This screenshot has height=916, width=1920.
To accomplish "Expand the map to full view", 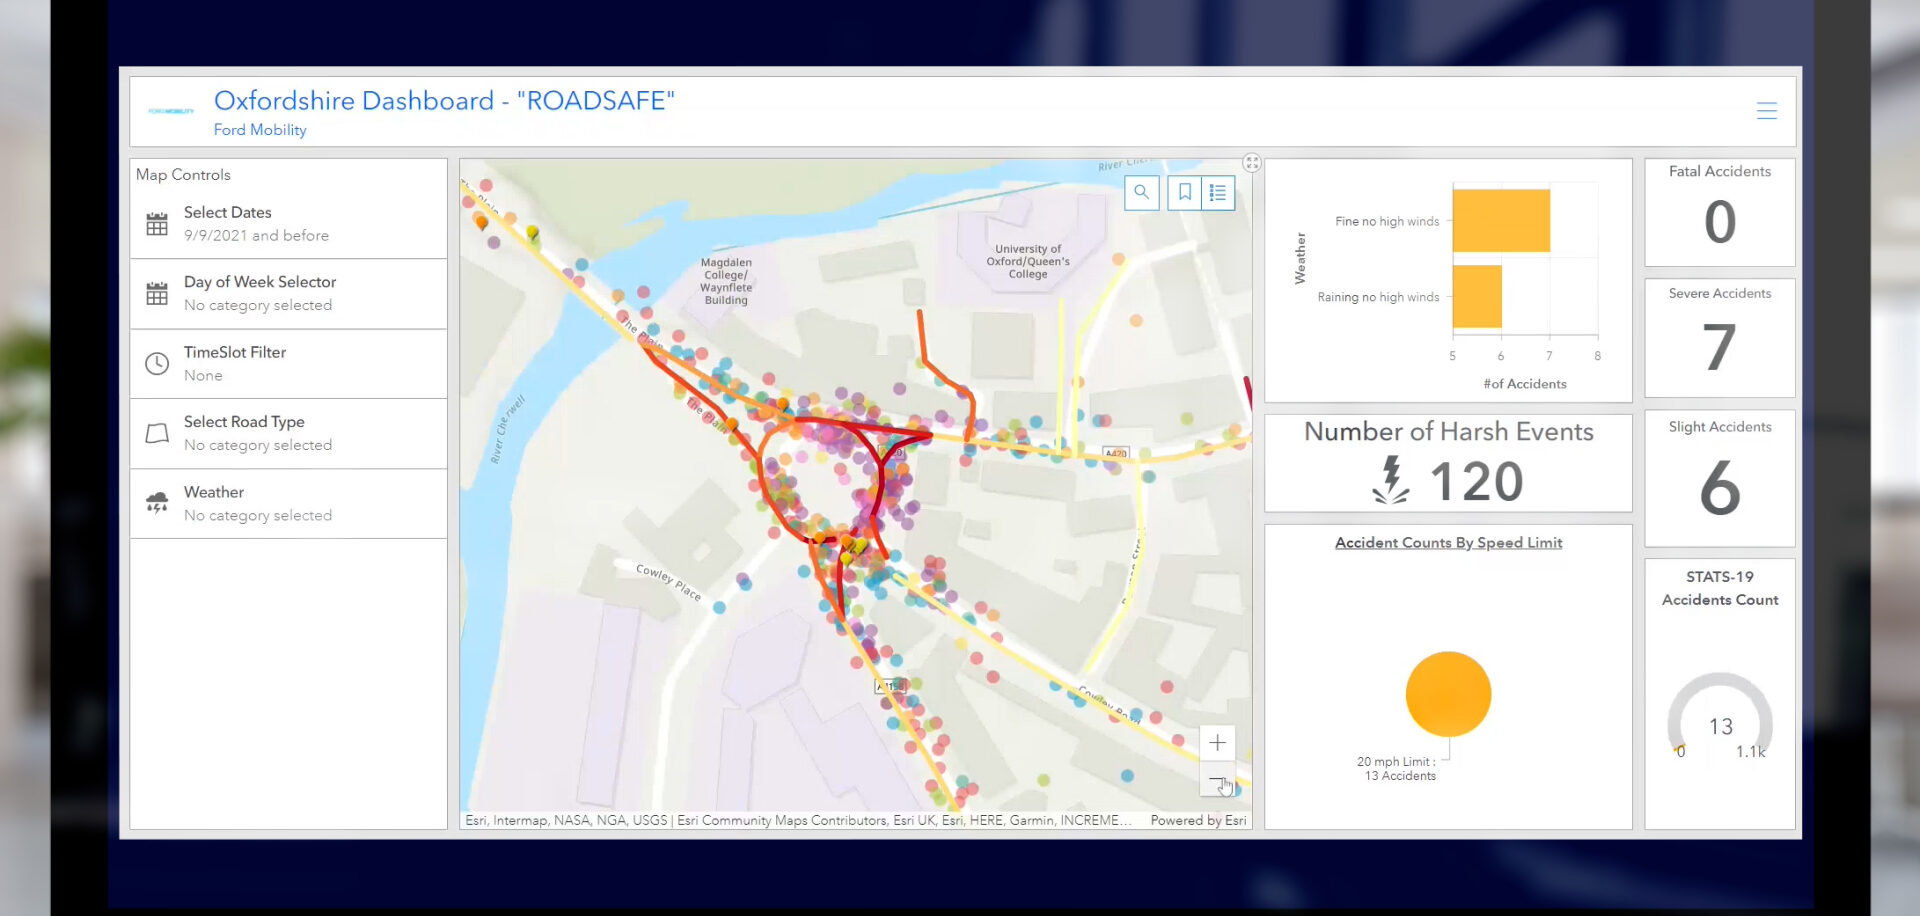I will (1252, 163).
